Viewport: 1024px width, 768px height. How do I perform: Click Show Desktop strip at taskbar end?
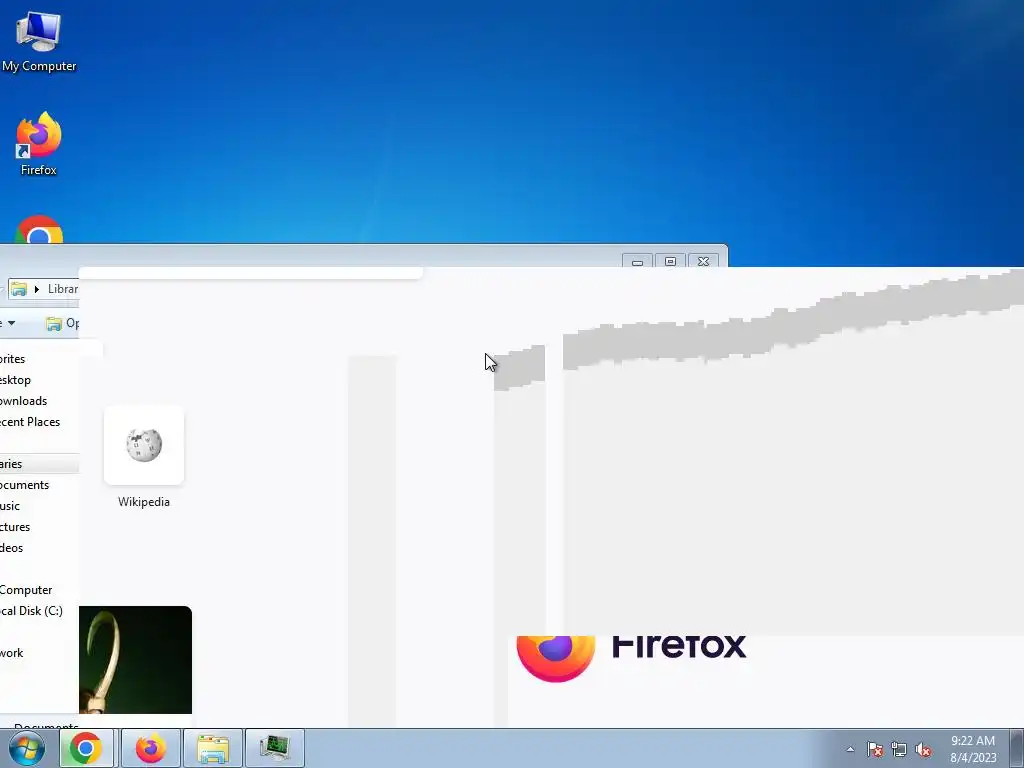[x=1017, y=748]
